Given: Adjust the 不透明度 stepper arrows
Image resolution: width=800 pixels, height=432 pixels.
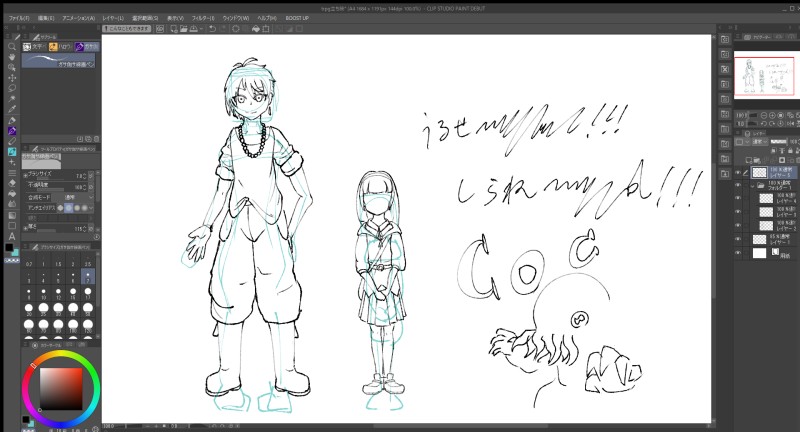Looking at the screenshot, I should [85, 187].
